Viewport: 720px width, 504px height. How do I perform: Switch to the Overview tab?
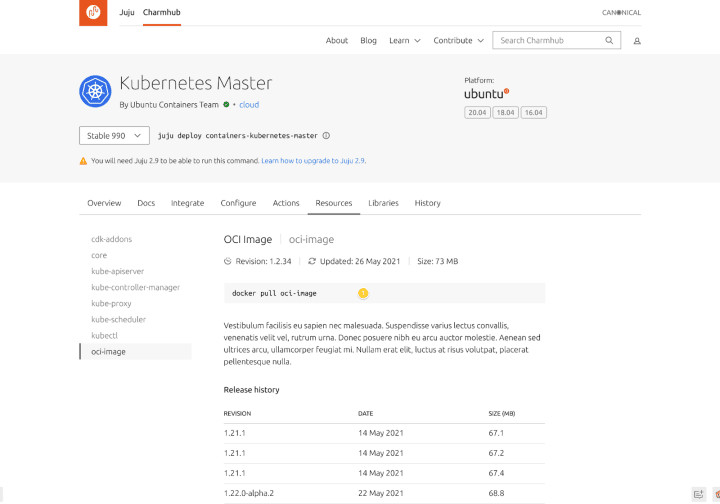point(104,203)
